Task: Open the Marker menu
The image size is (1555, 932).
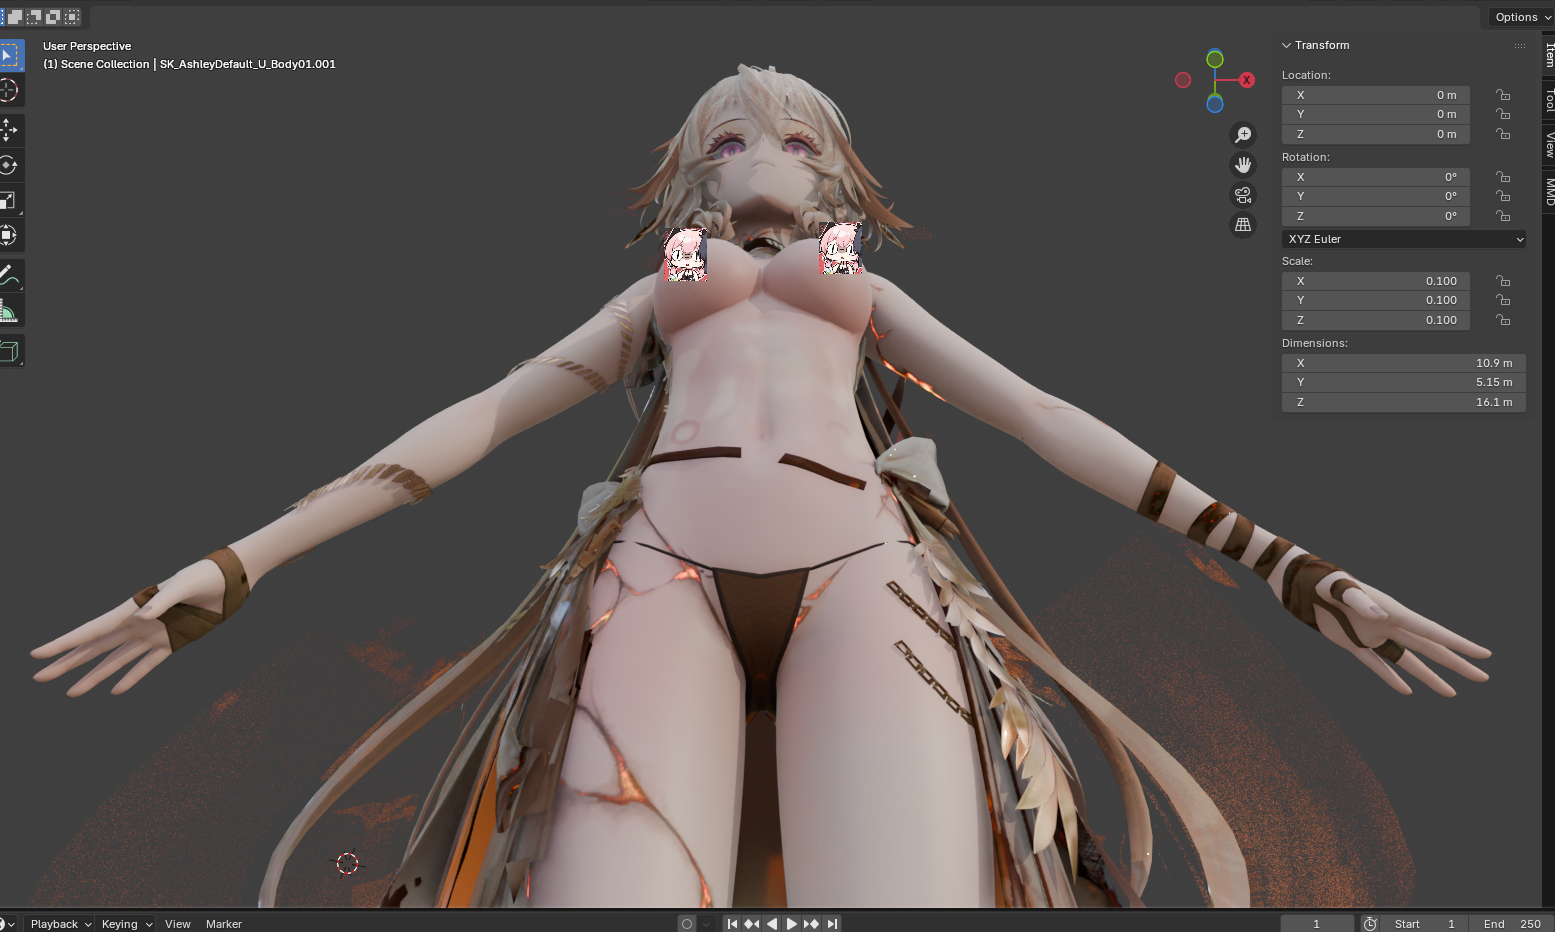Action: tap(224, 924)
